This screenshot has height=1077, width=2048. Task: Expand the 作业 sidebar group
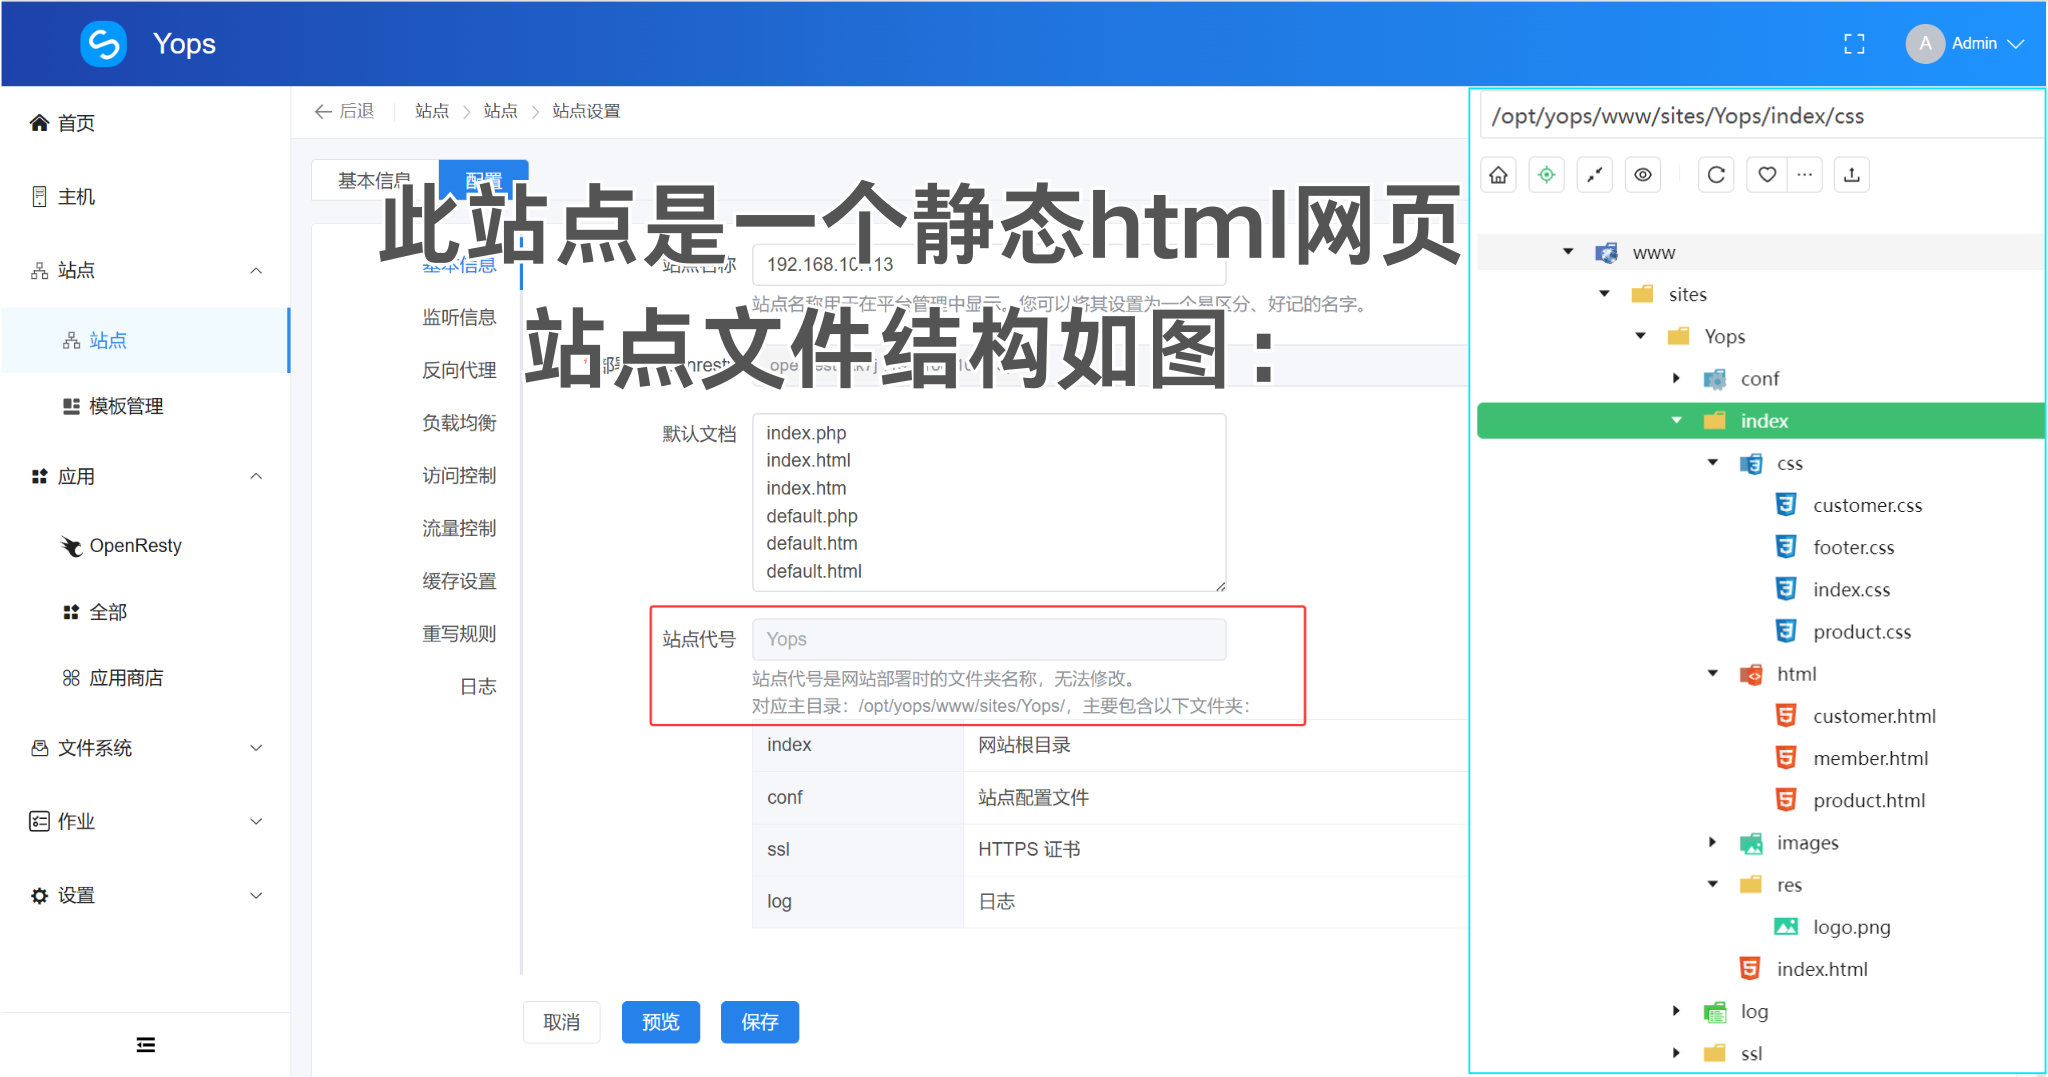point(256,822)
